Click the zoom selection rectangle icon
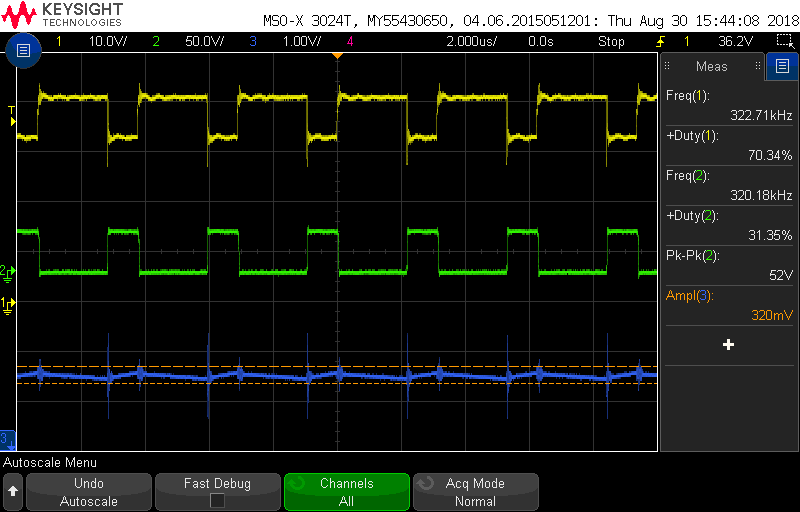Viewport: 800px width, 512px height. [783, 41]
